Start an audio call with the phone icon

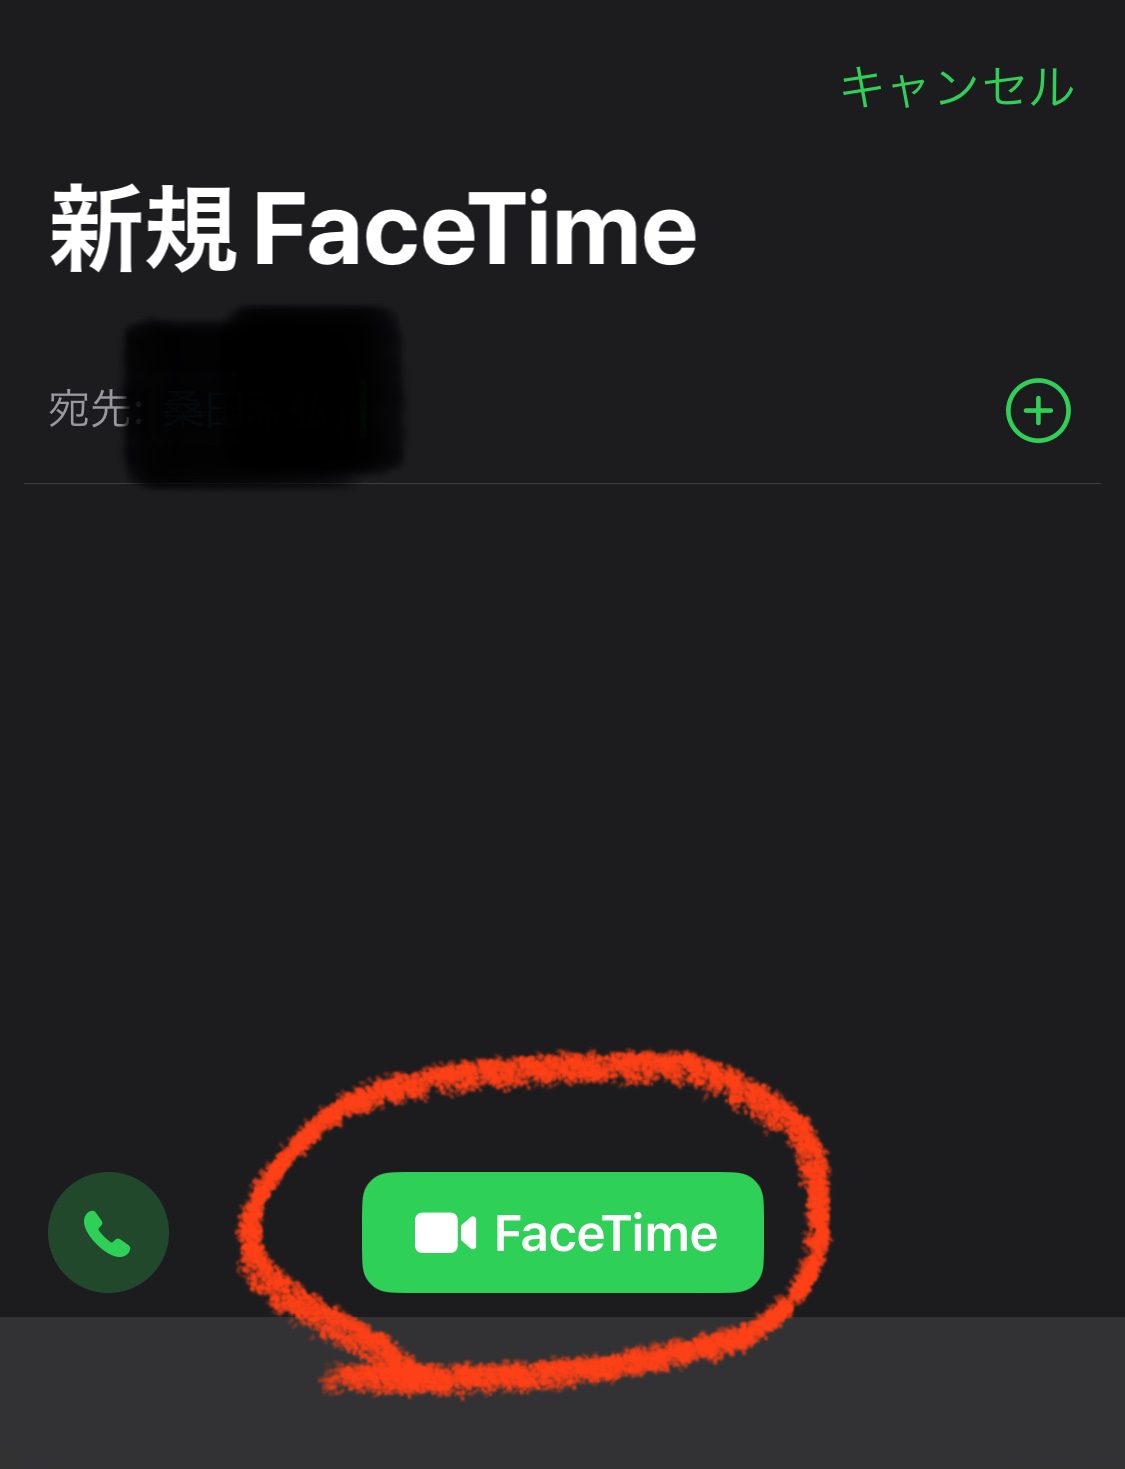click(x=108, y=1232)
